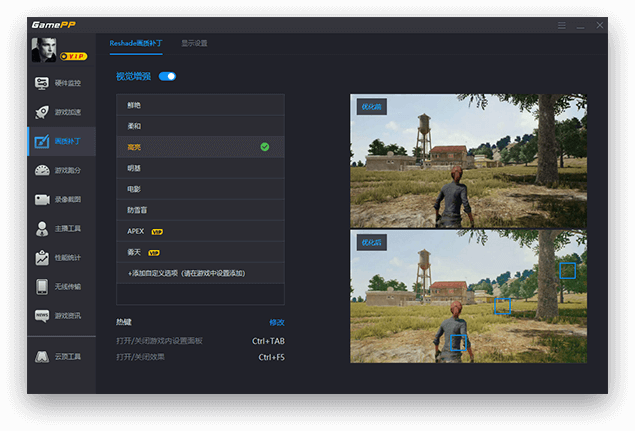This screenshot has height=431, width=635.
Task: Open 无线传输 via the phone icon
Action: [42, 287]
